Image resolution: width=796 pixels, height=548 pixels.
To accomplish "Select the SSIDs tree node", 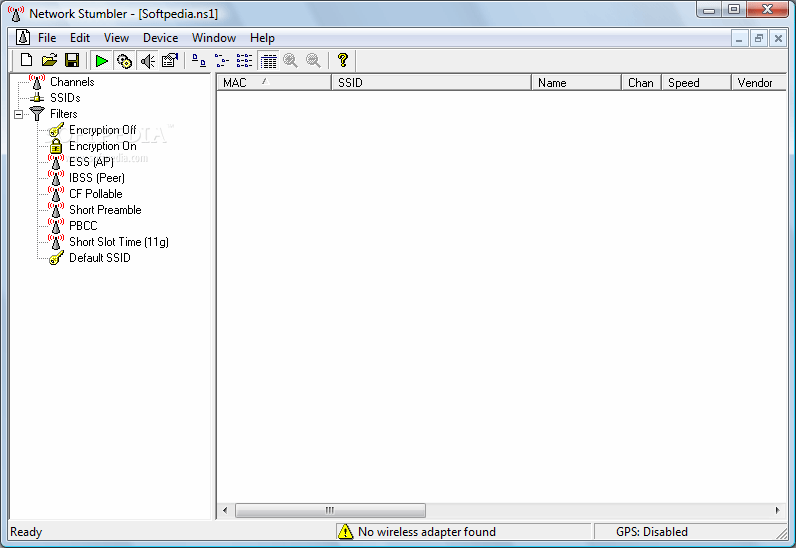I will coord(65,98).
